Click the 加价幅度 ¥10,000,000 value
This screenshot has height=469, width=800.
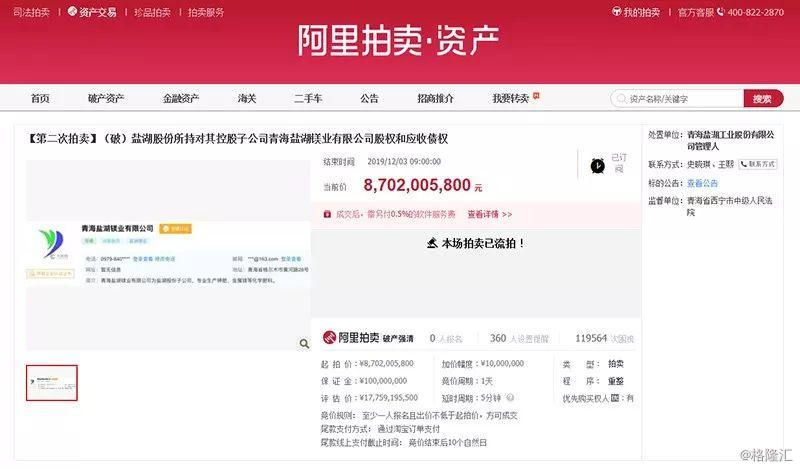pyautogui.click(x=502, y=363)
